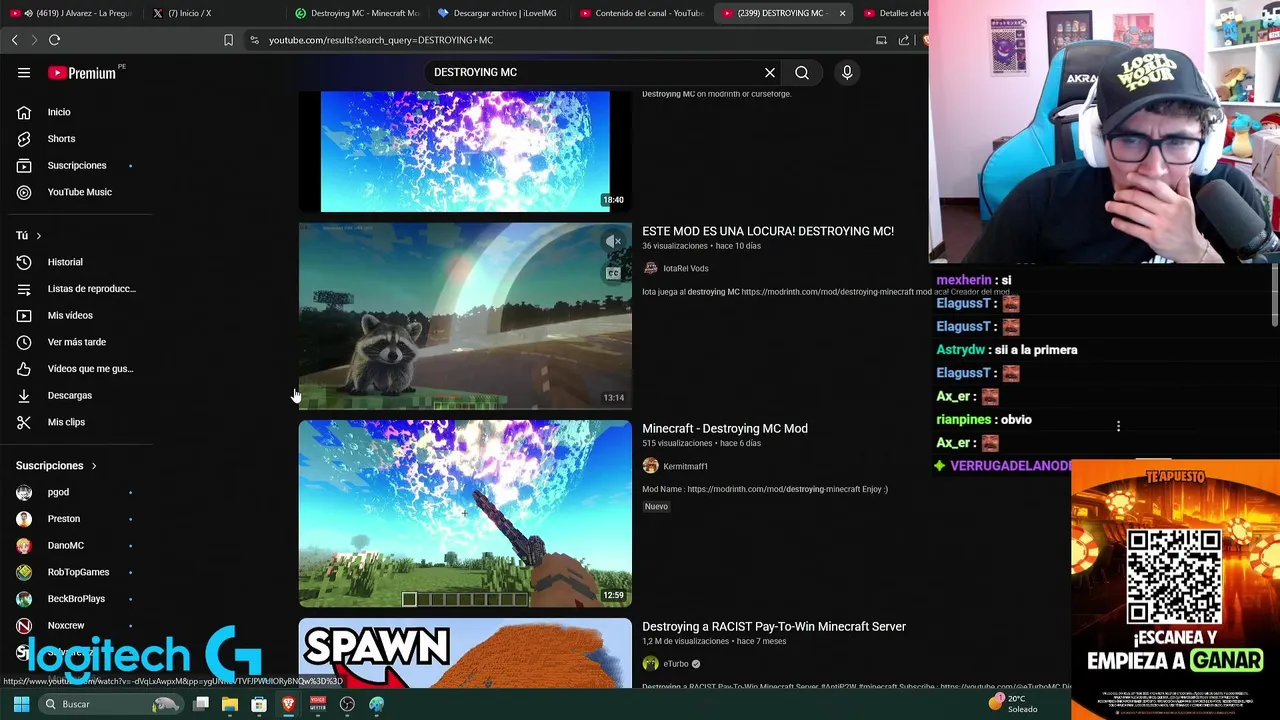Image resolution: width=1280 pixels, height=720 pixels.
Task: Play the SPAWN thumbnail video
Action: [465, 653]
